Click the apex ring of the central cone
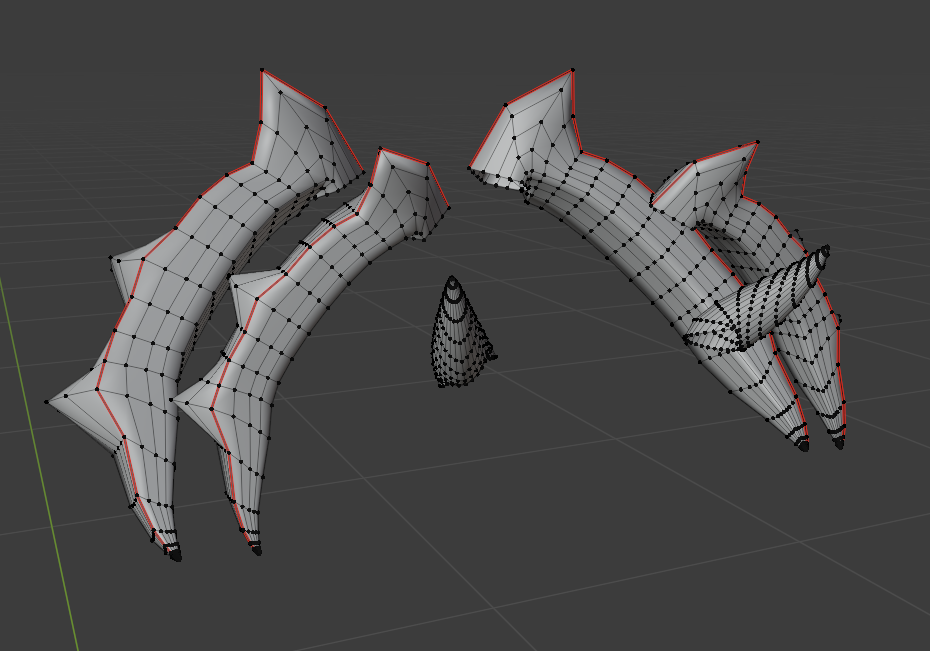This screenshot has width=930, height=651. [453, 282]
